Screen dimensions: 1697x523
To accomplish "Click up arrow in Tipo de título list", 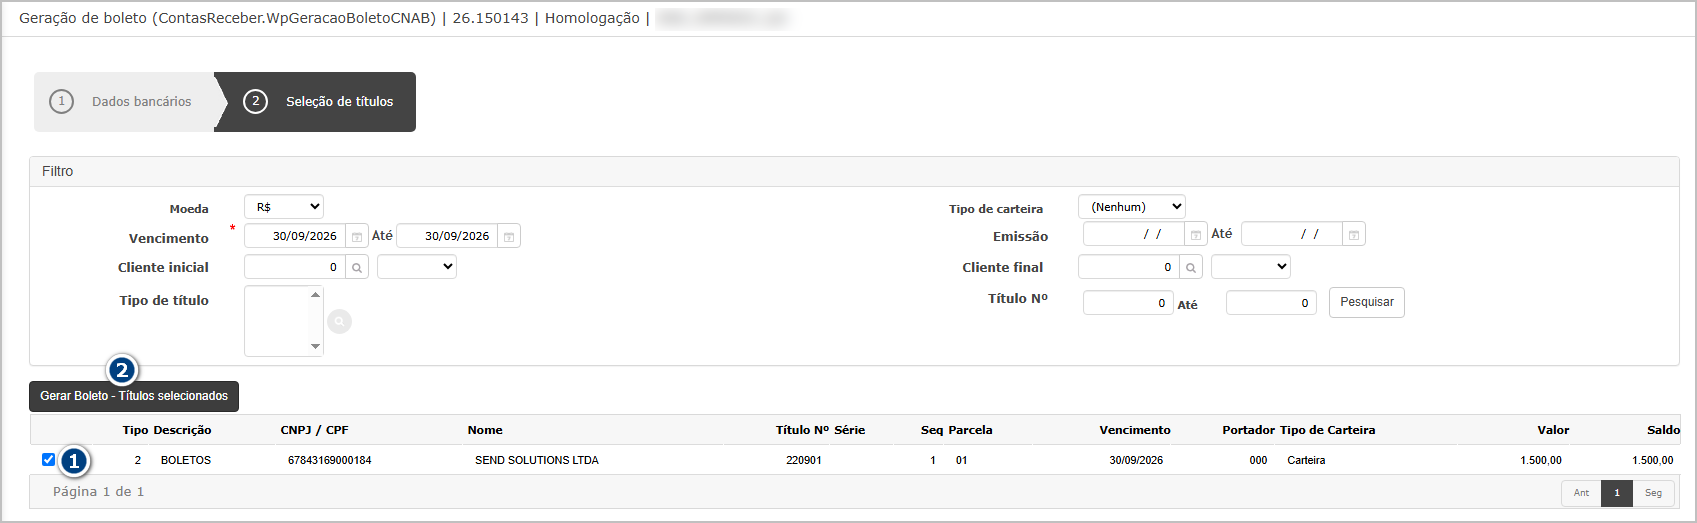I will click(315, 295).
